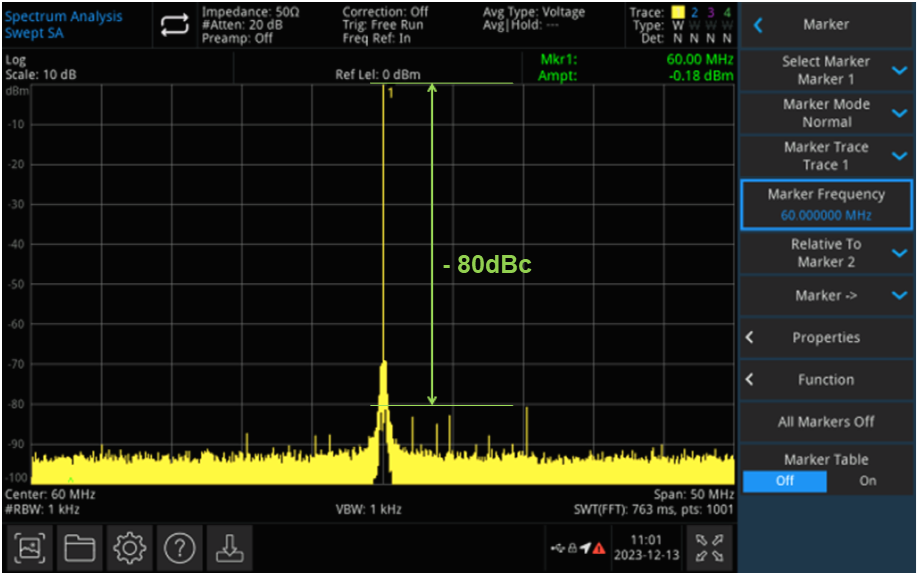Viewport: 918px width, 575px height.
Task: Click the save/download icon
Action: (x=228, y=547)
